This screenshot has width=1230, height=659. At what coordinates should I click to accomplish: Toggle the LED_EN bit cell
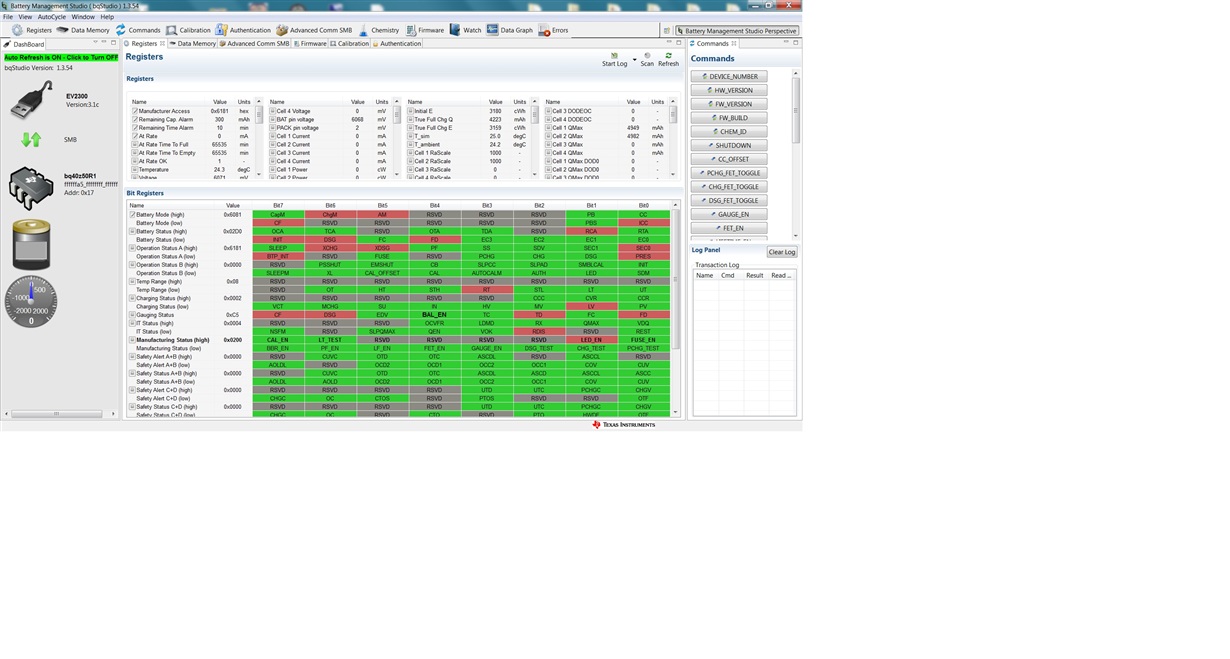pyautogui.click(x=591, y=340)
